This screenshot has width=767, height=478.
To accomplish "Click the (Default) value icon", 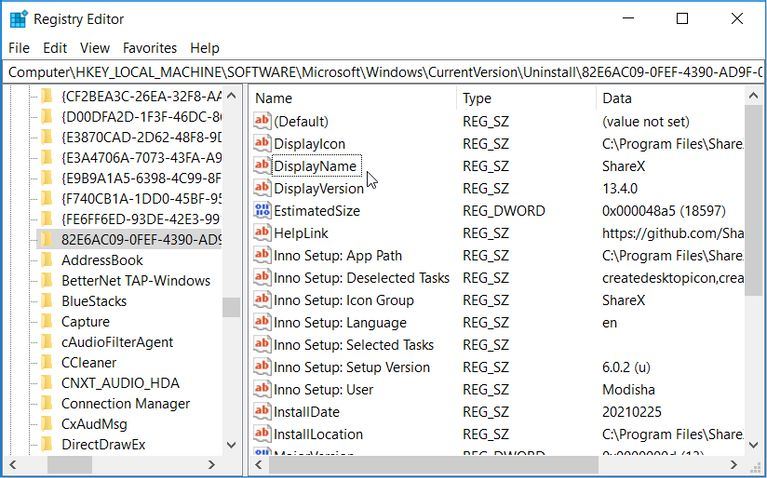I will pyautogui.click(x=262, y=121).
